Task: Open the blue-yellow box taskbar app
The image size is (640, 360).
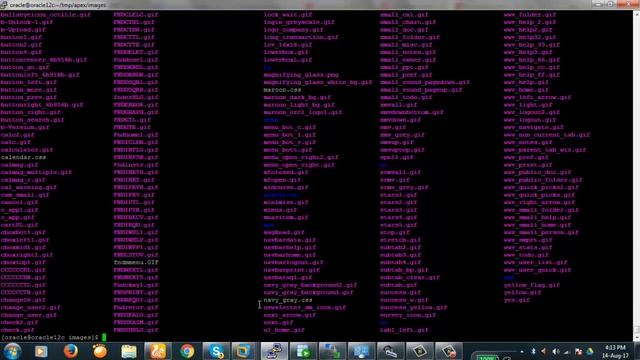Action: tap(243, 351)
